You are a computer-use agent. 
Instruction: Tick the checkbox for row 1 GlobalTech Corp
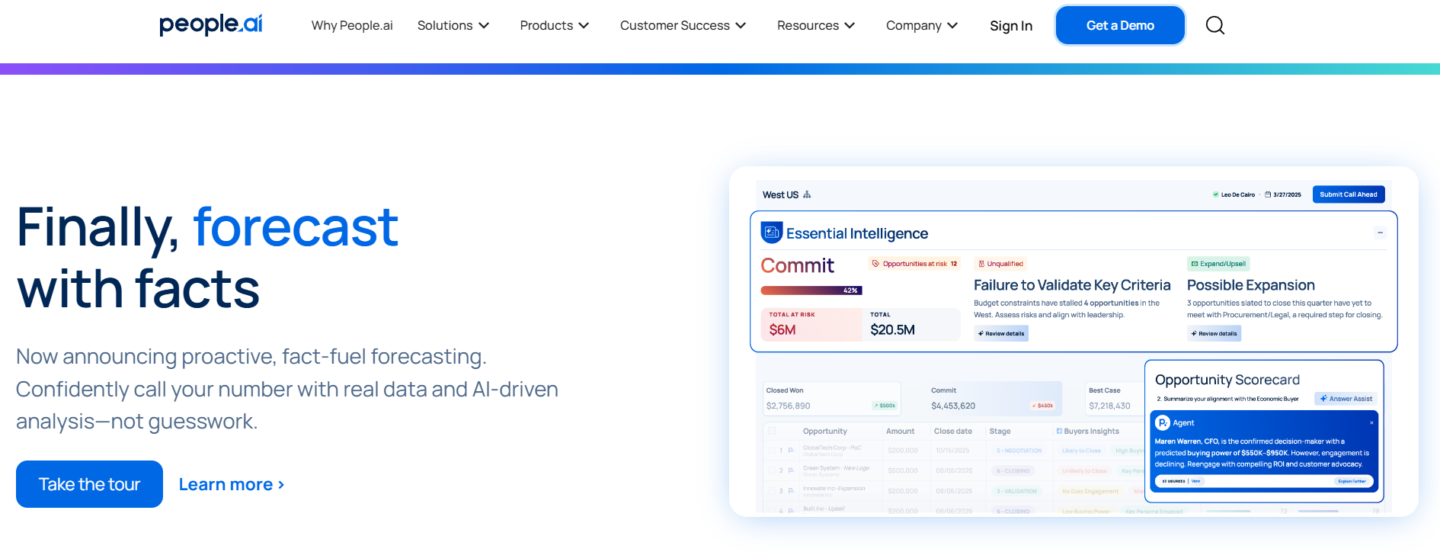click(x=770, y=451)
